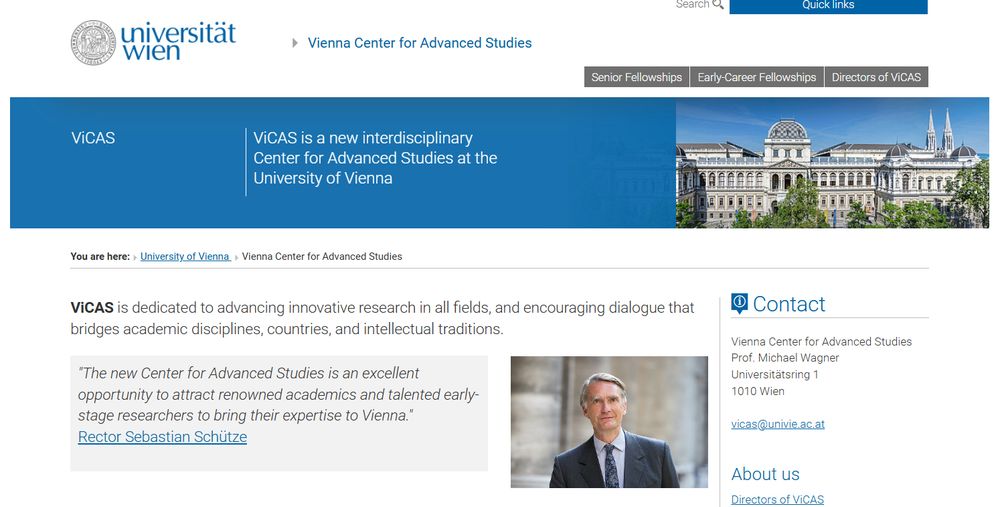The width and height of the screenshot is (1000, 507).
Task: Click the university building banner image
Action: click(x=832, y=163)
